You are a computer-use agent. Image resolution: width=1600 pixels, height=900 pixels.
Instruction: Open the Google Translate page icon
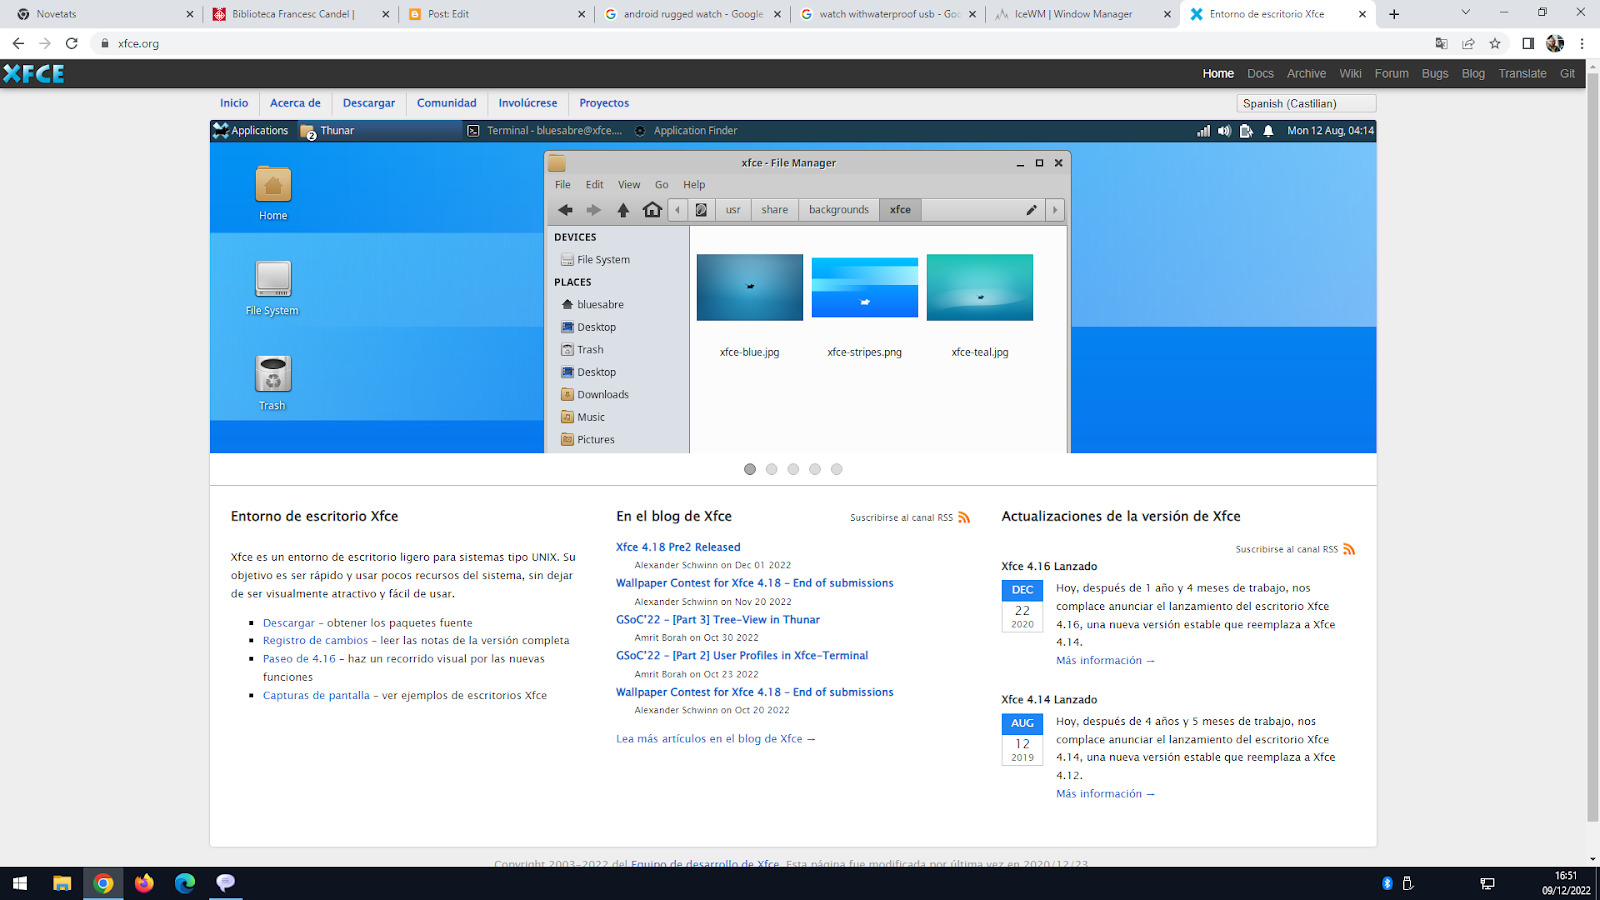coord(1441,43)
